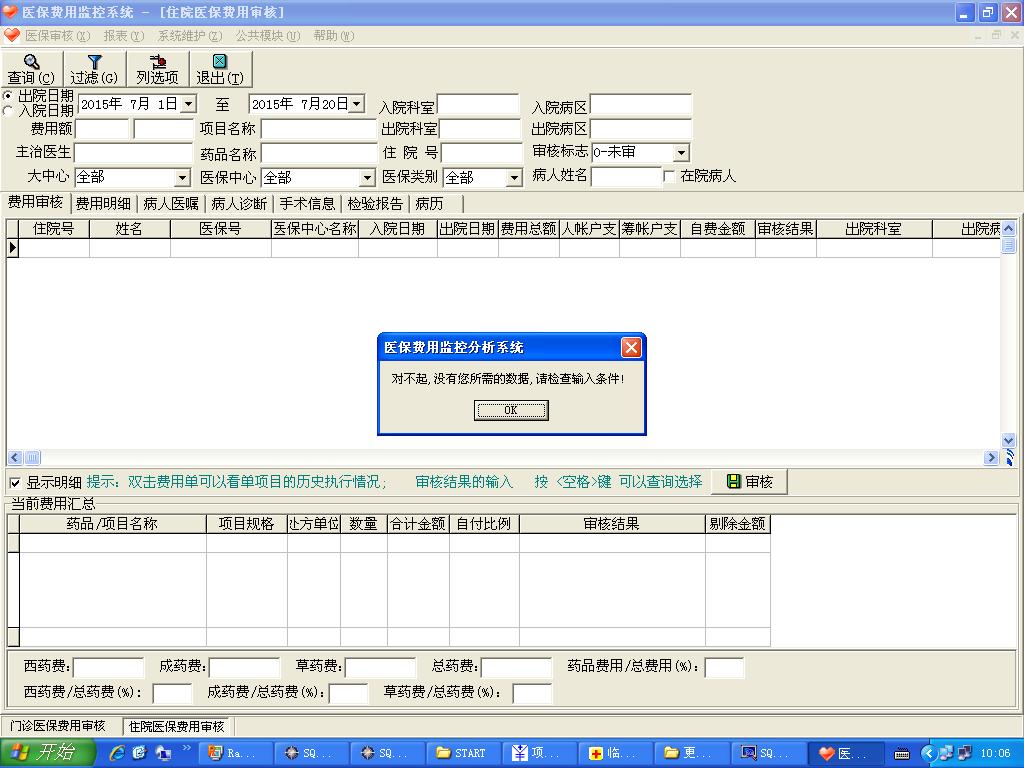Switch to the 手术信息 tab
This screenshot has width=1024, height=768.
point(307,204)
